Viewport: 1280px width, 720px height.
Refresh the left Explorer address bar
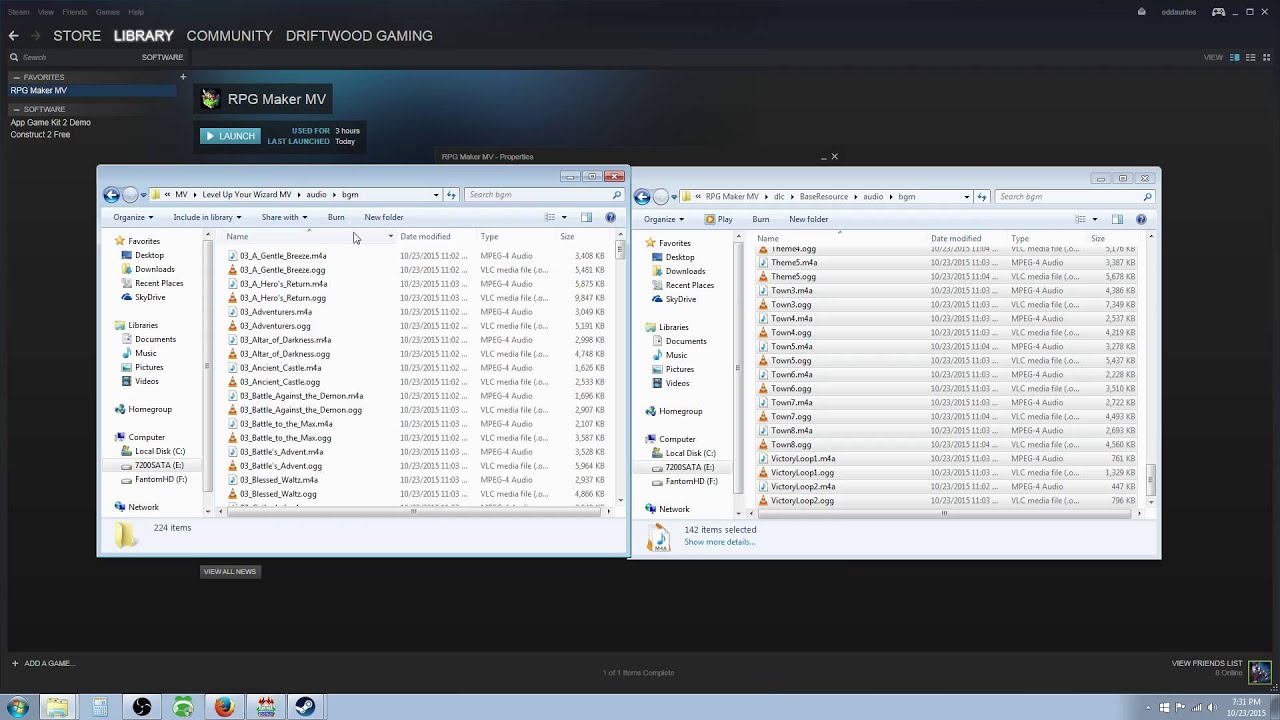pos(451,195)
